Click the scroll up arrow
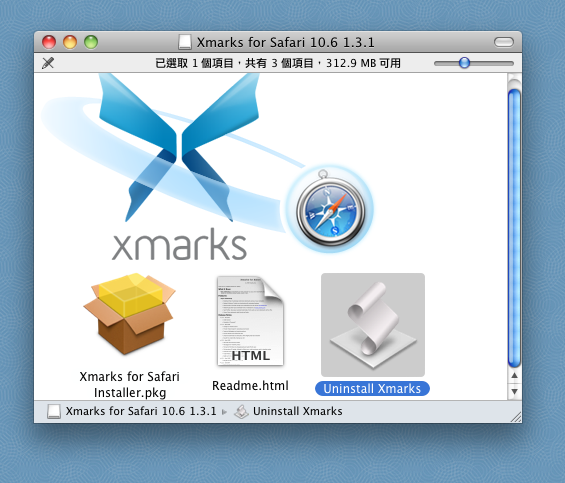 pyautogui.click(x=515, y=376)
